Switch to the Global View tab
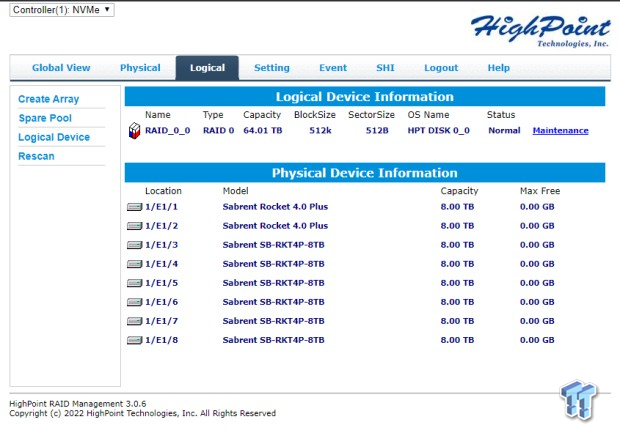This screenshot has width=620, height=444. point(61,68)
